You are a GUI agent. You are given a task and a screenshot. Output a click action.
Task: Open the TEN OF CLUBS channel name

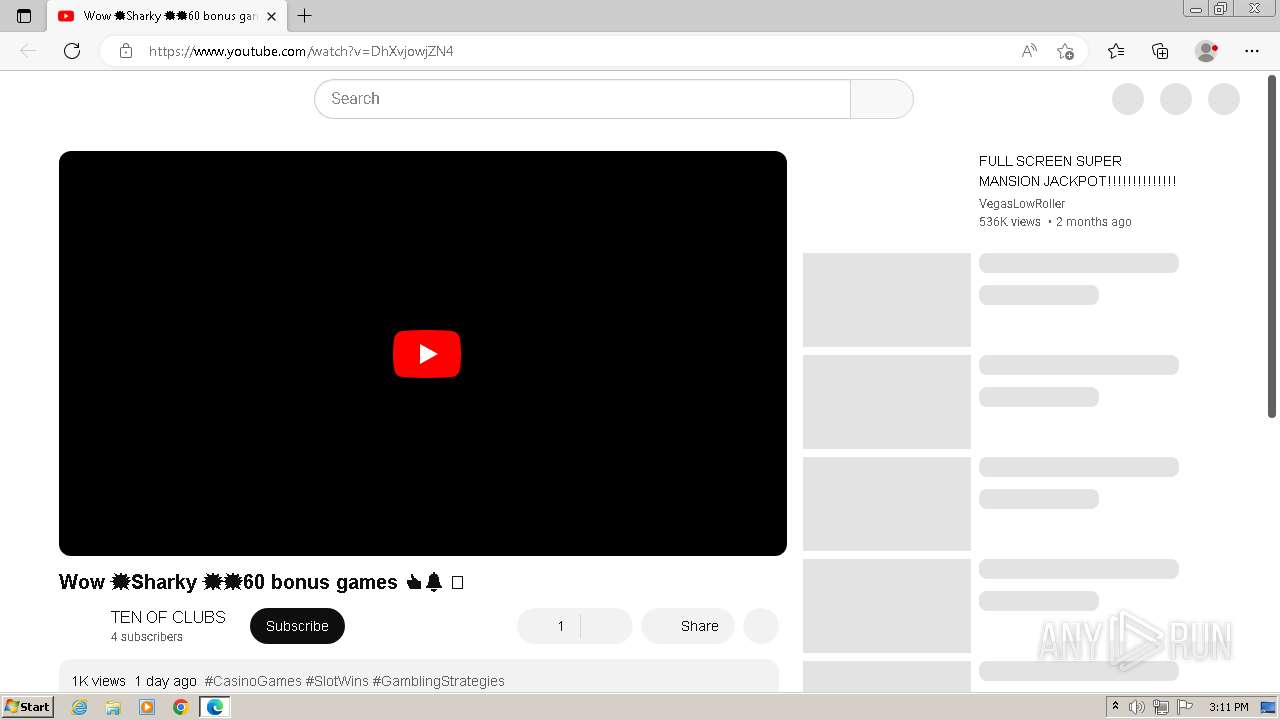(x=168, y=617)
